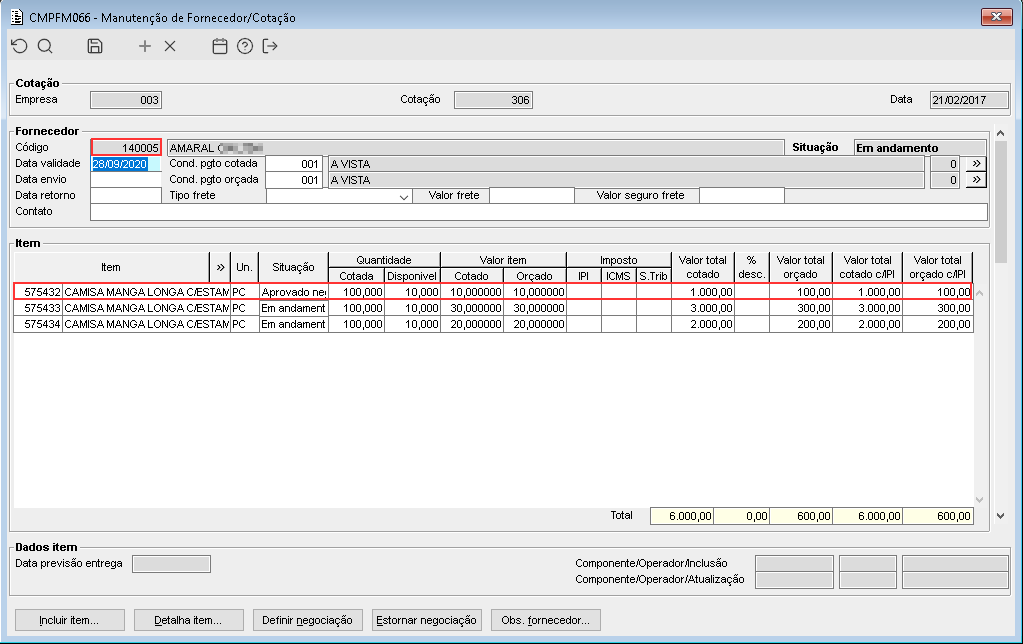The height and width of the screenshot is (644, 1023).
Task: Save using the floppy disk icon
Action: pos(95,46)
